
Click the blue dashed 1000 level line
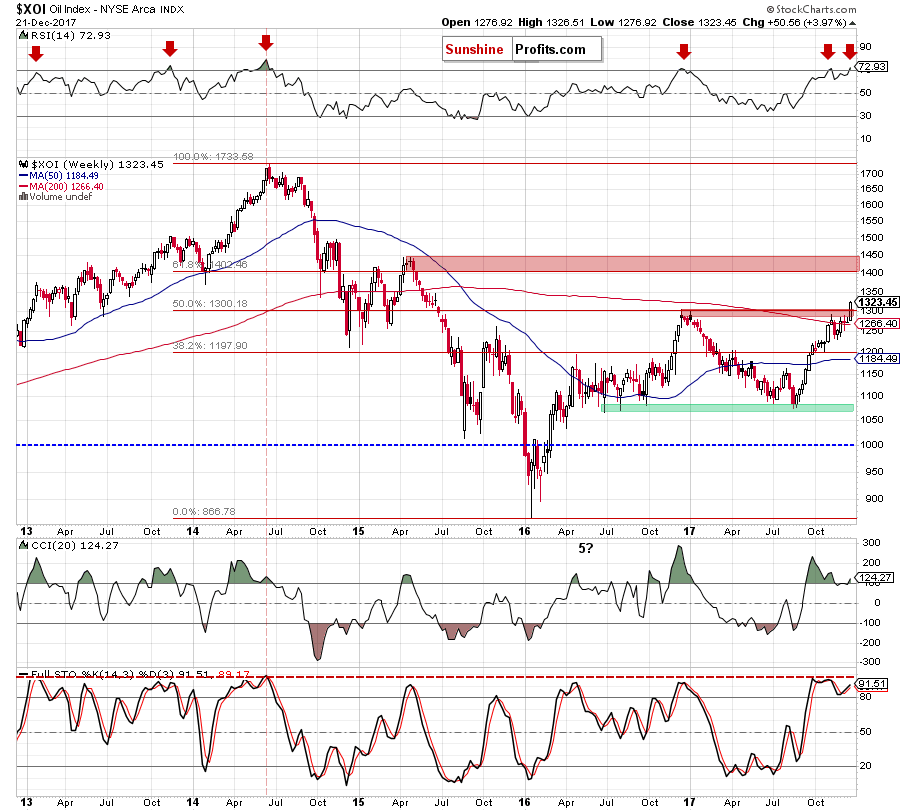(x=436, y=445)
